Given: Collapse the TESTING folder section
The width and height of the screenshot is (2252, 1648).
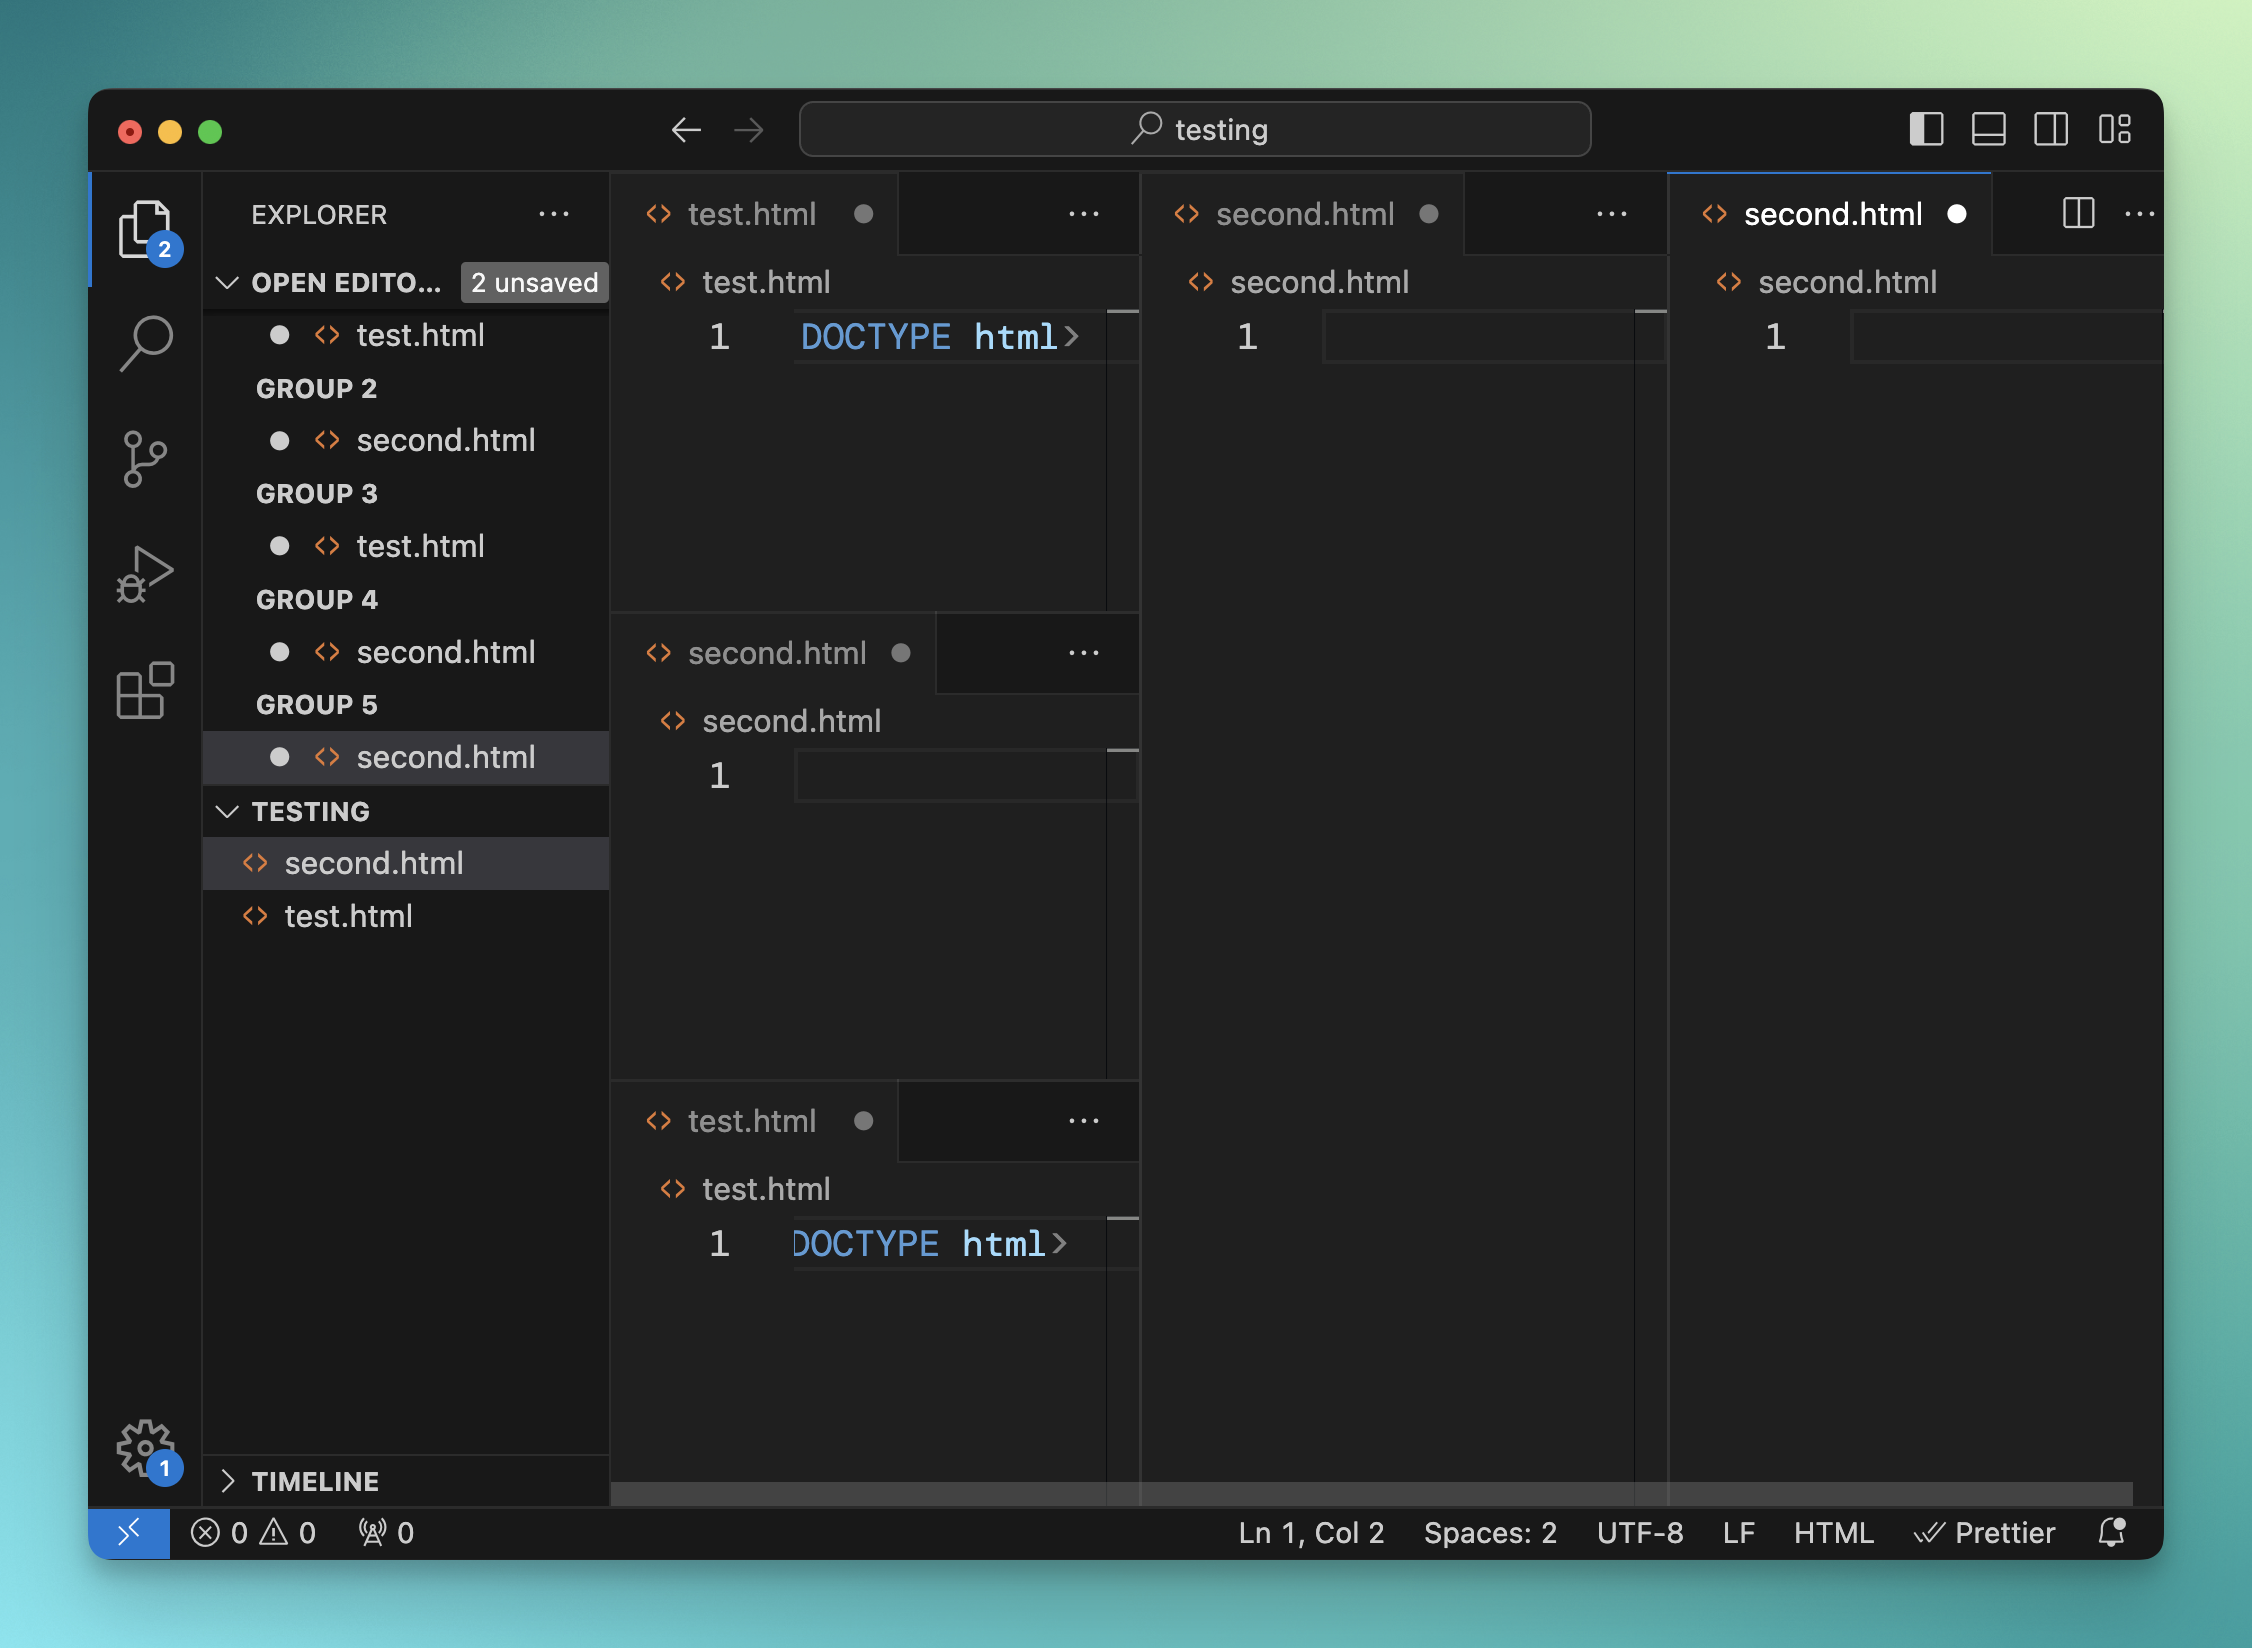Looking at the screenshot, I should 228,811.
